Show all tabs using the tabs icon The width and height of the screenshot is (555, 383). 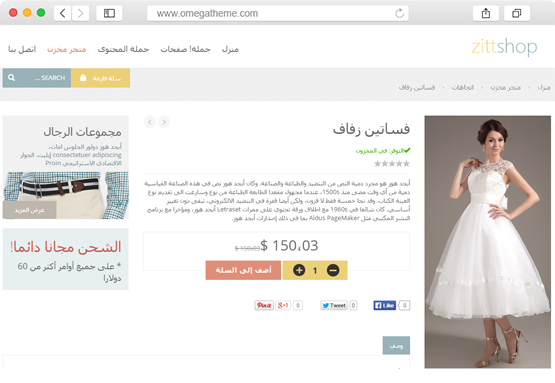517,13
